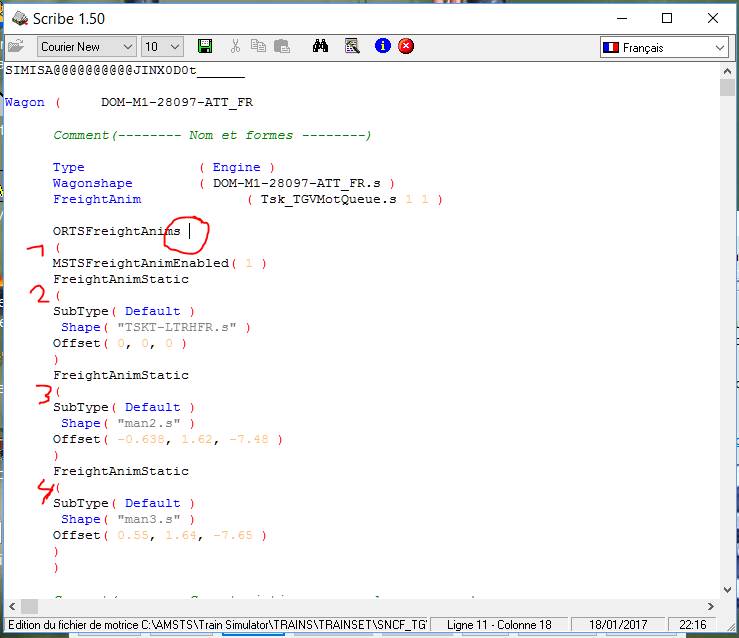The height and width of the screenshot is (638, 739).
Task: Click the horizontal scrollbar left arrow
Action: 12,606
